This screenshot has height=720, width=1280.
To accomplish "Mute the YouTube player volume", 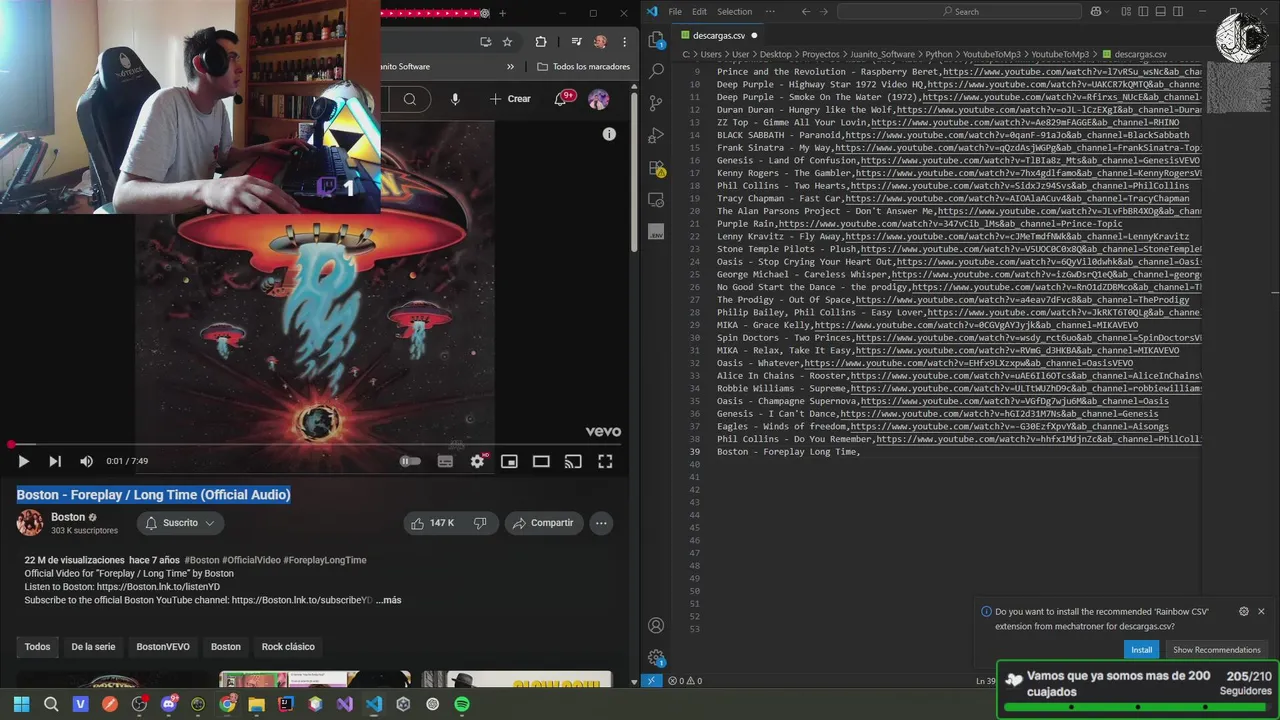I will (x=86, y=461).
